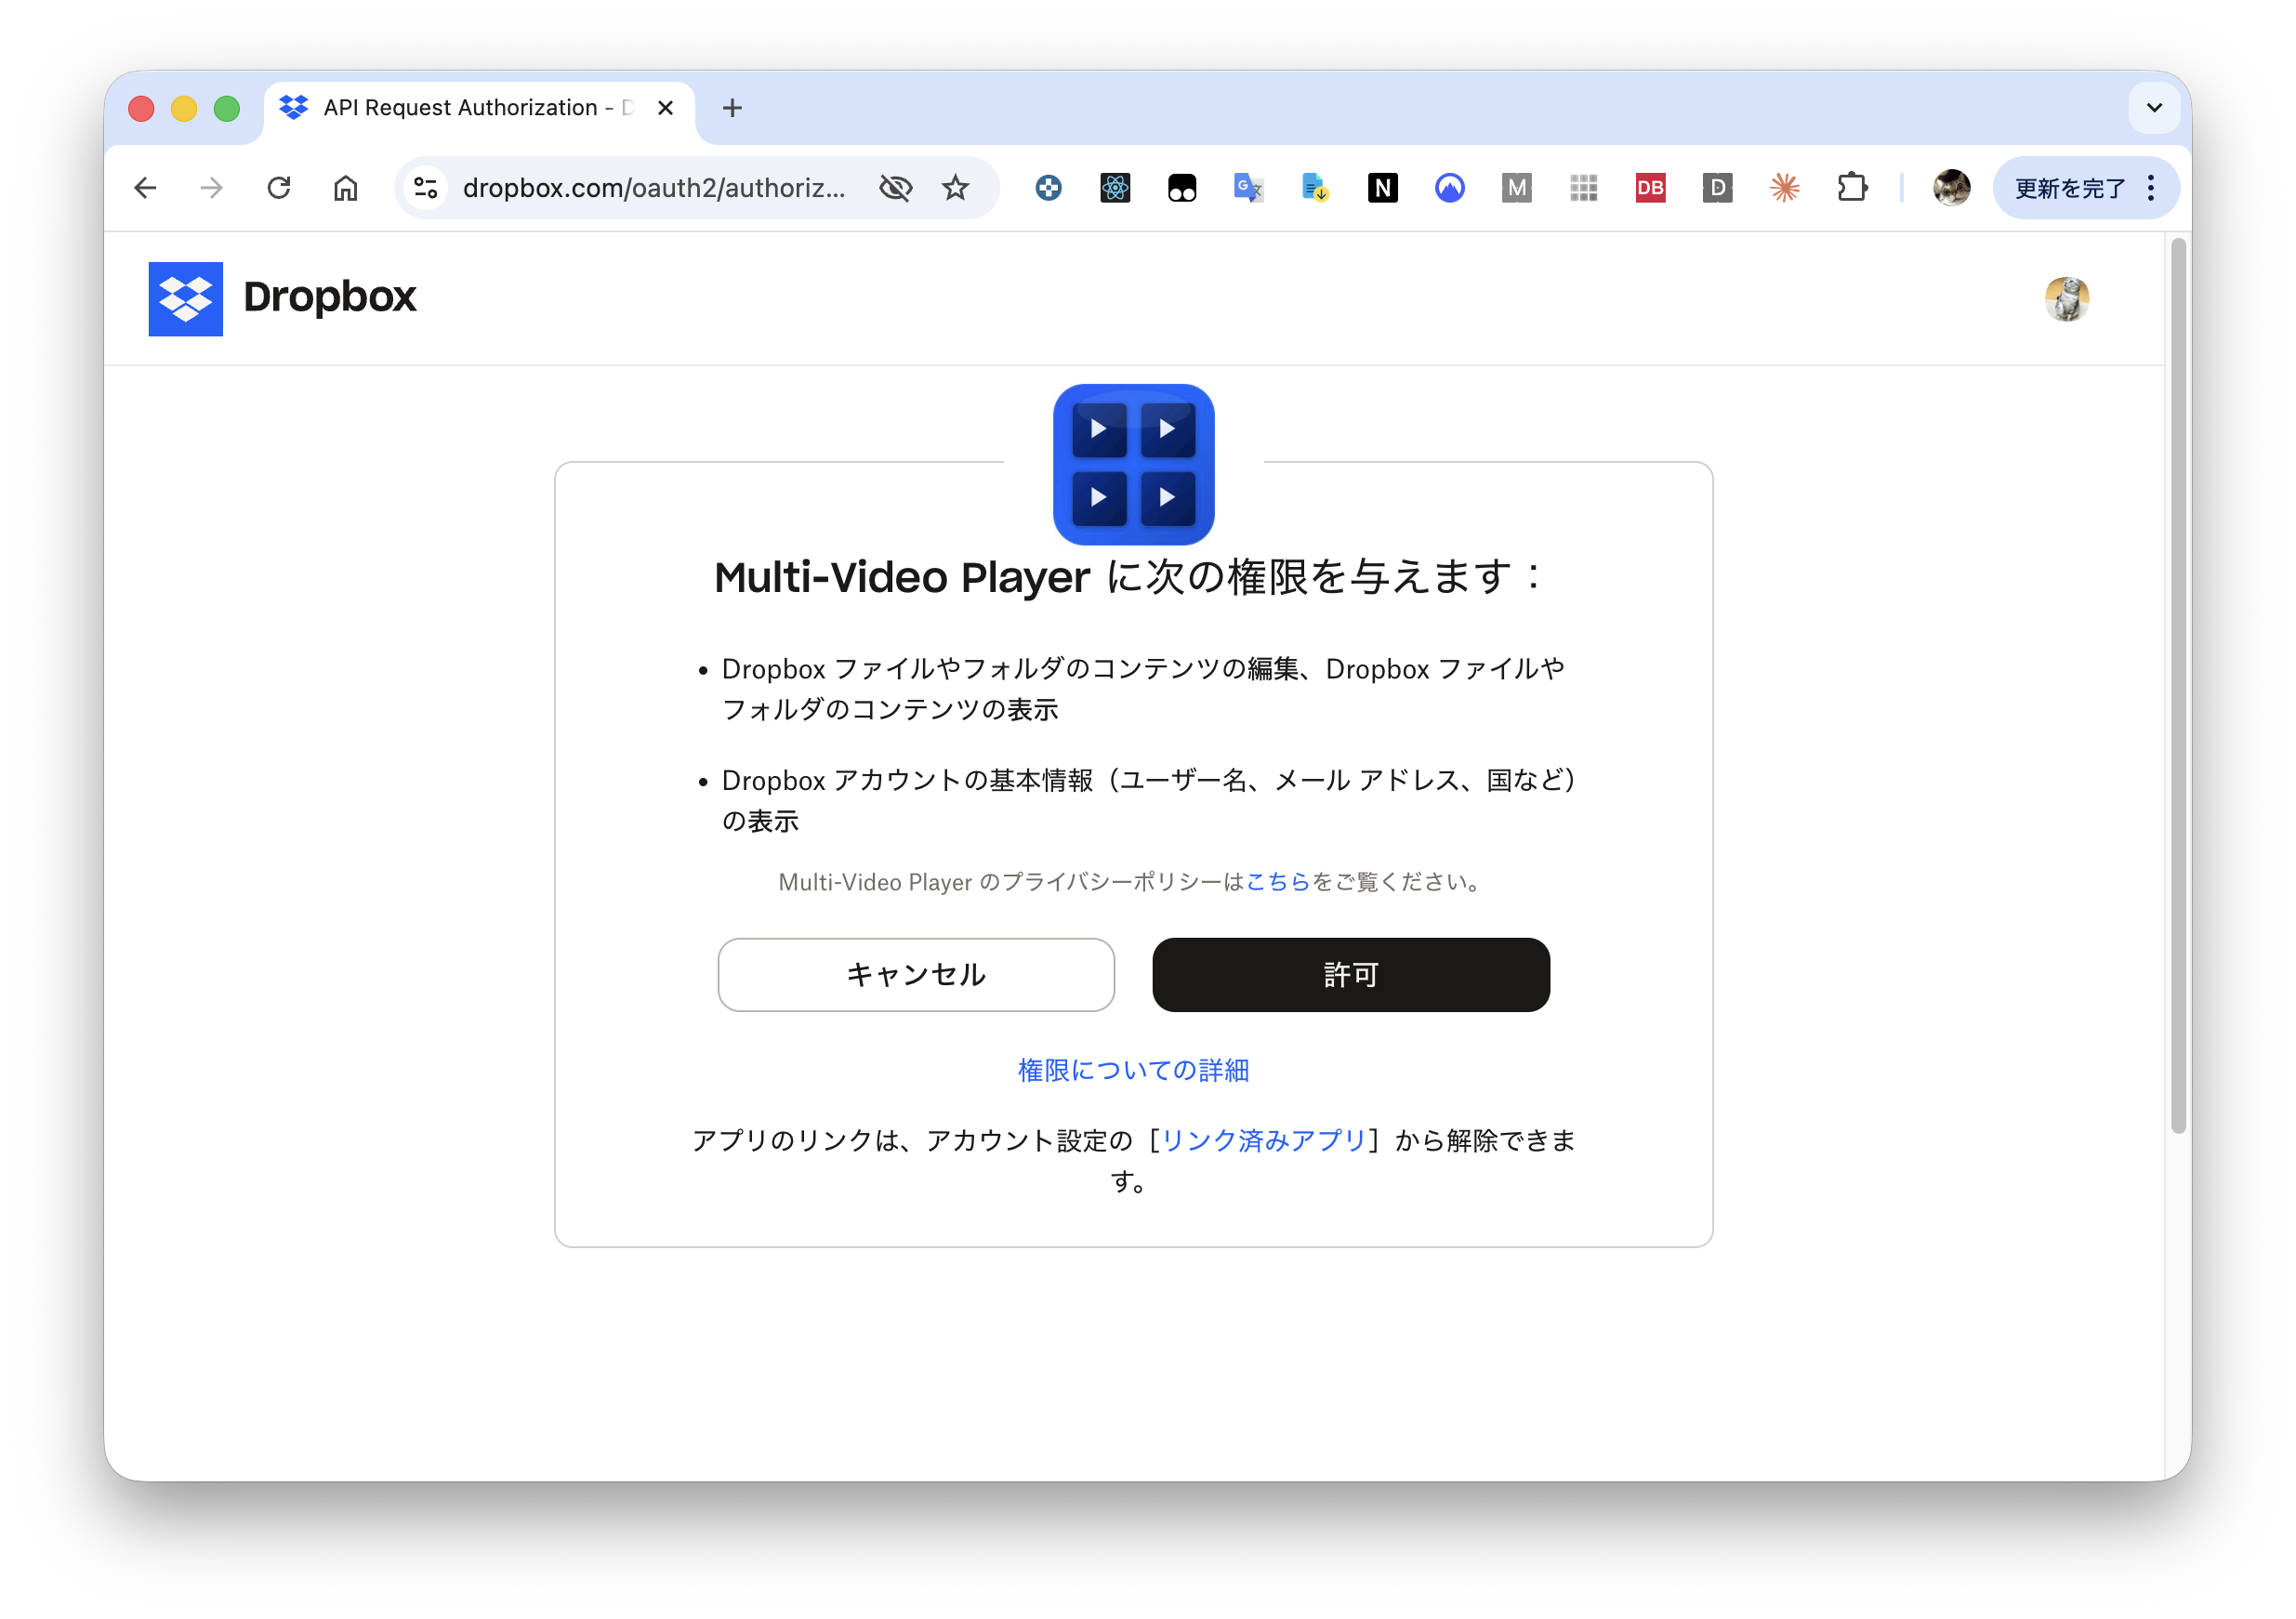Open the Notion extension

coord(1383,187)
